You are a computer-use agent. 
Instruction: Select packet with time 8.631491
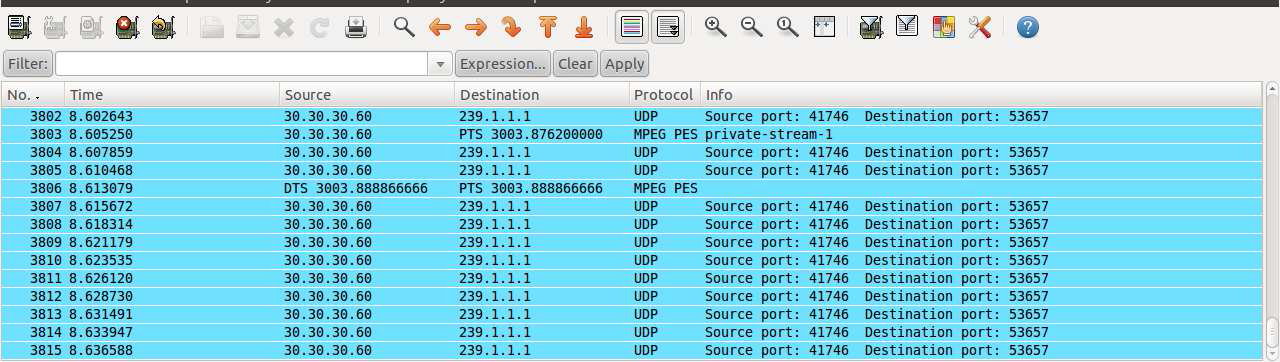632,314
